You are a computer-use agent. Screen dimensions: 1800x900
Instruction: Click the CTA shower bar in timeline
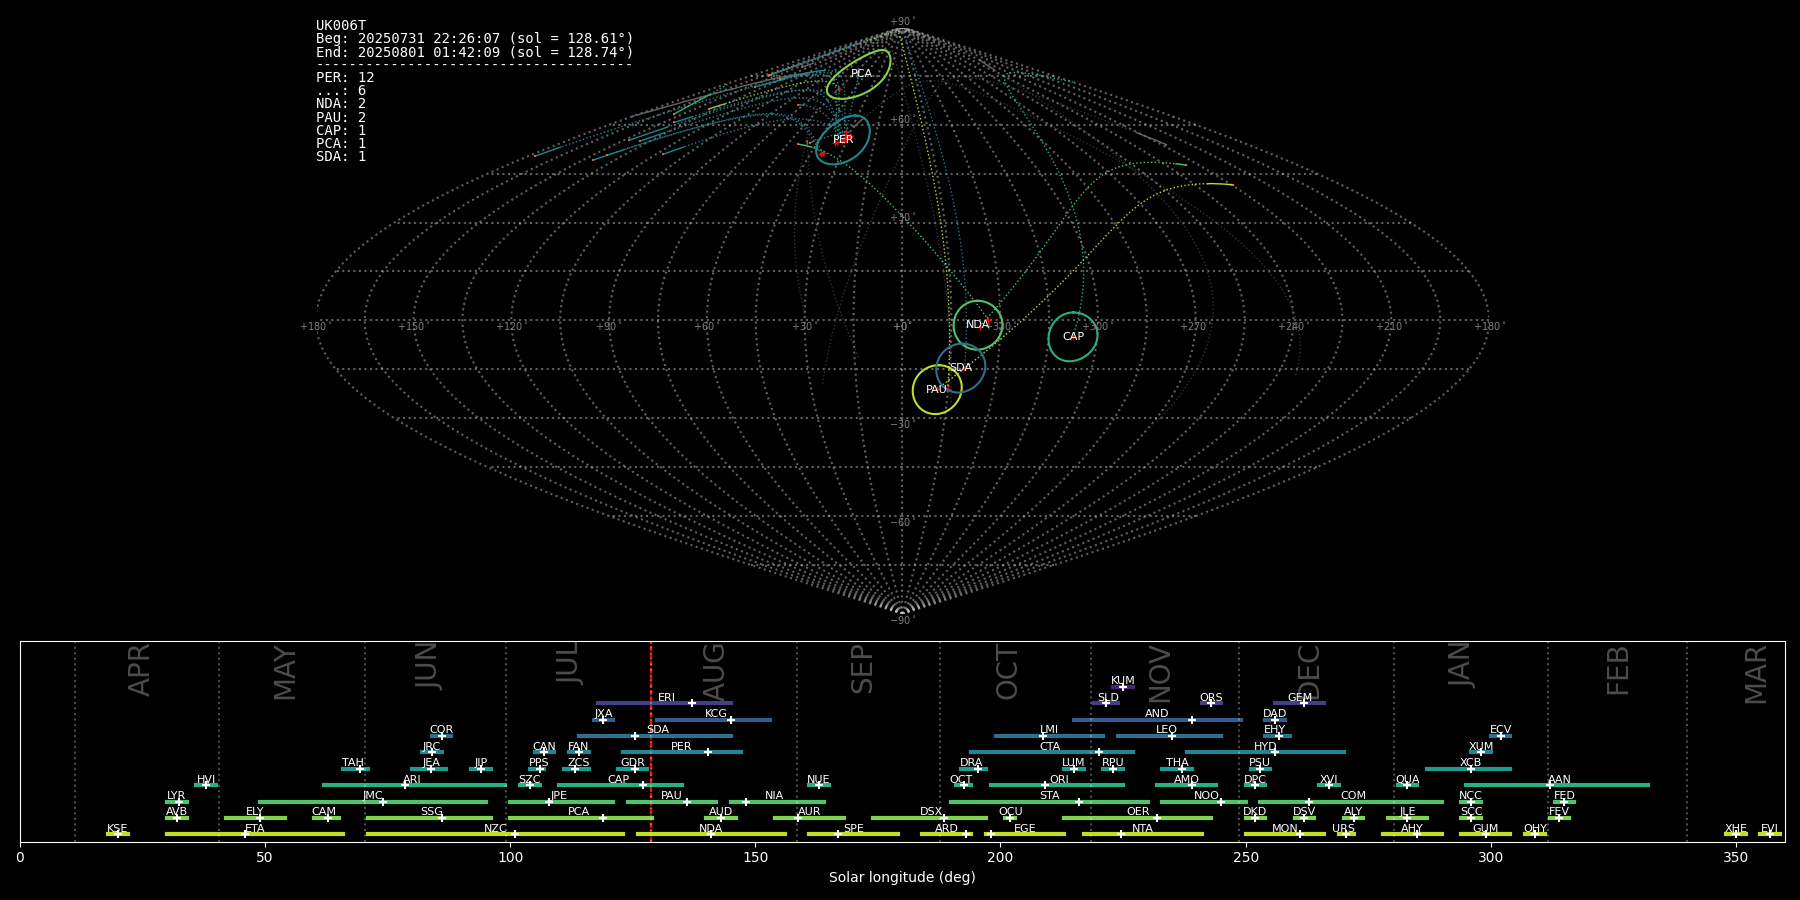click(x=1051, y=752)
